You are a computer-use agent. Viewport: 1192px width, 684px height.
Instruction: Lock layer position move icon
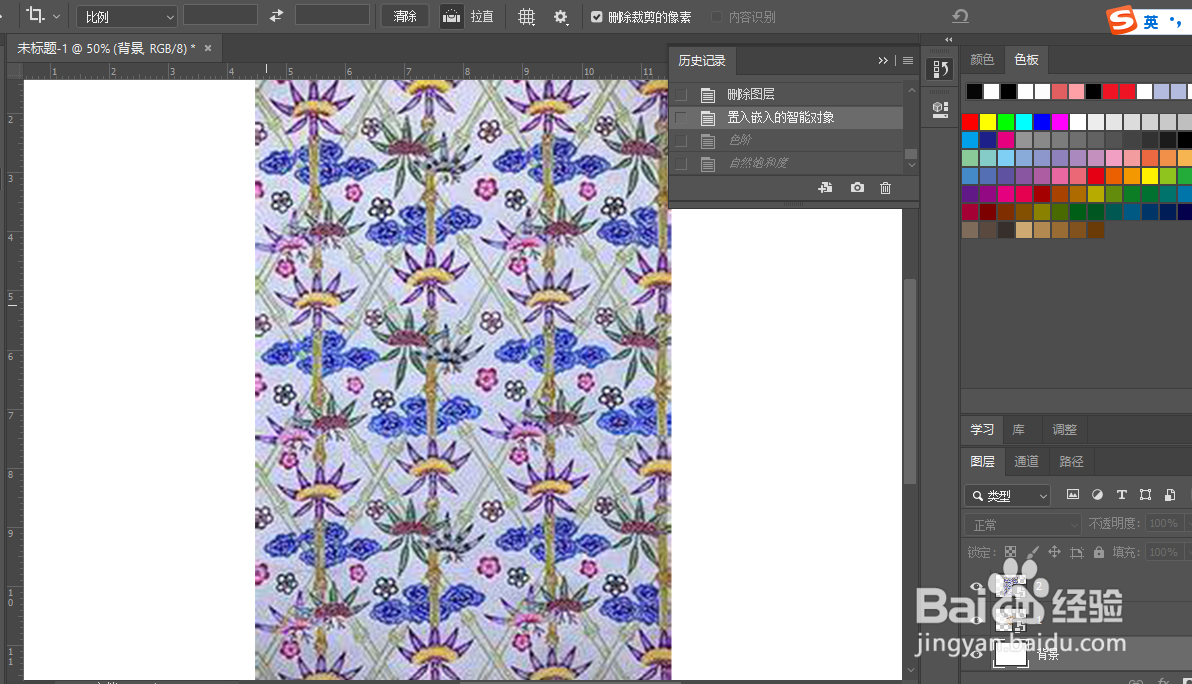[1054, 553]
